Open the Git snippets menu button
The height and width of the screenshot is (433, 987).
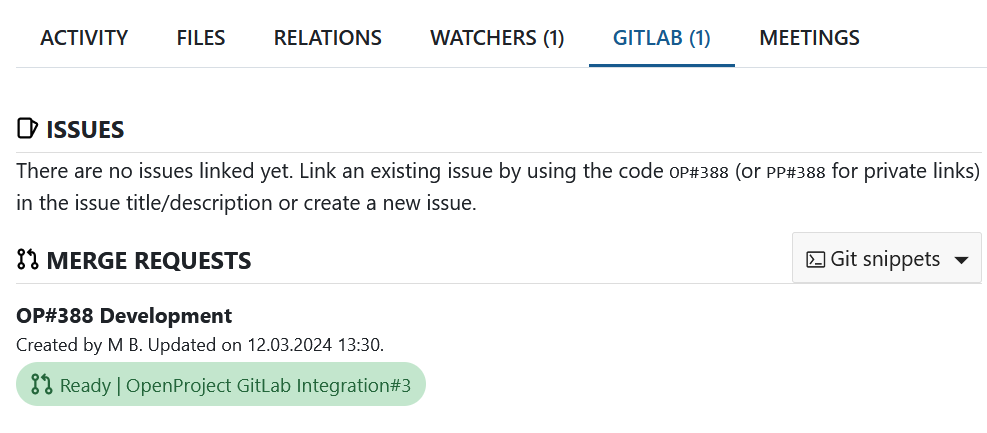tap(886, 259)
